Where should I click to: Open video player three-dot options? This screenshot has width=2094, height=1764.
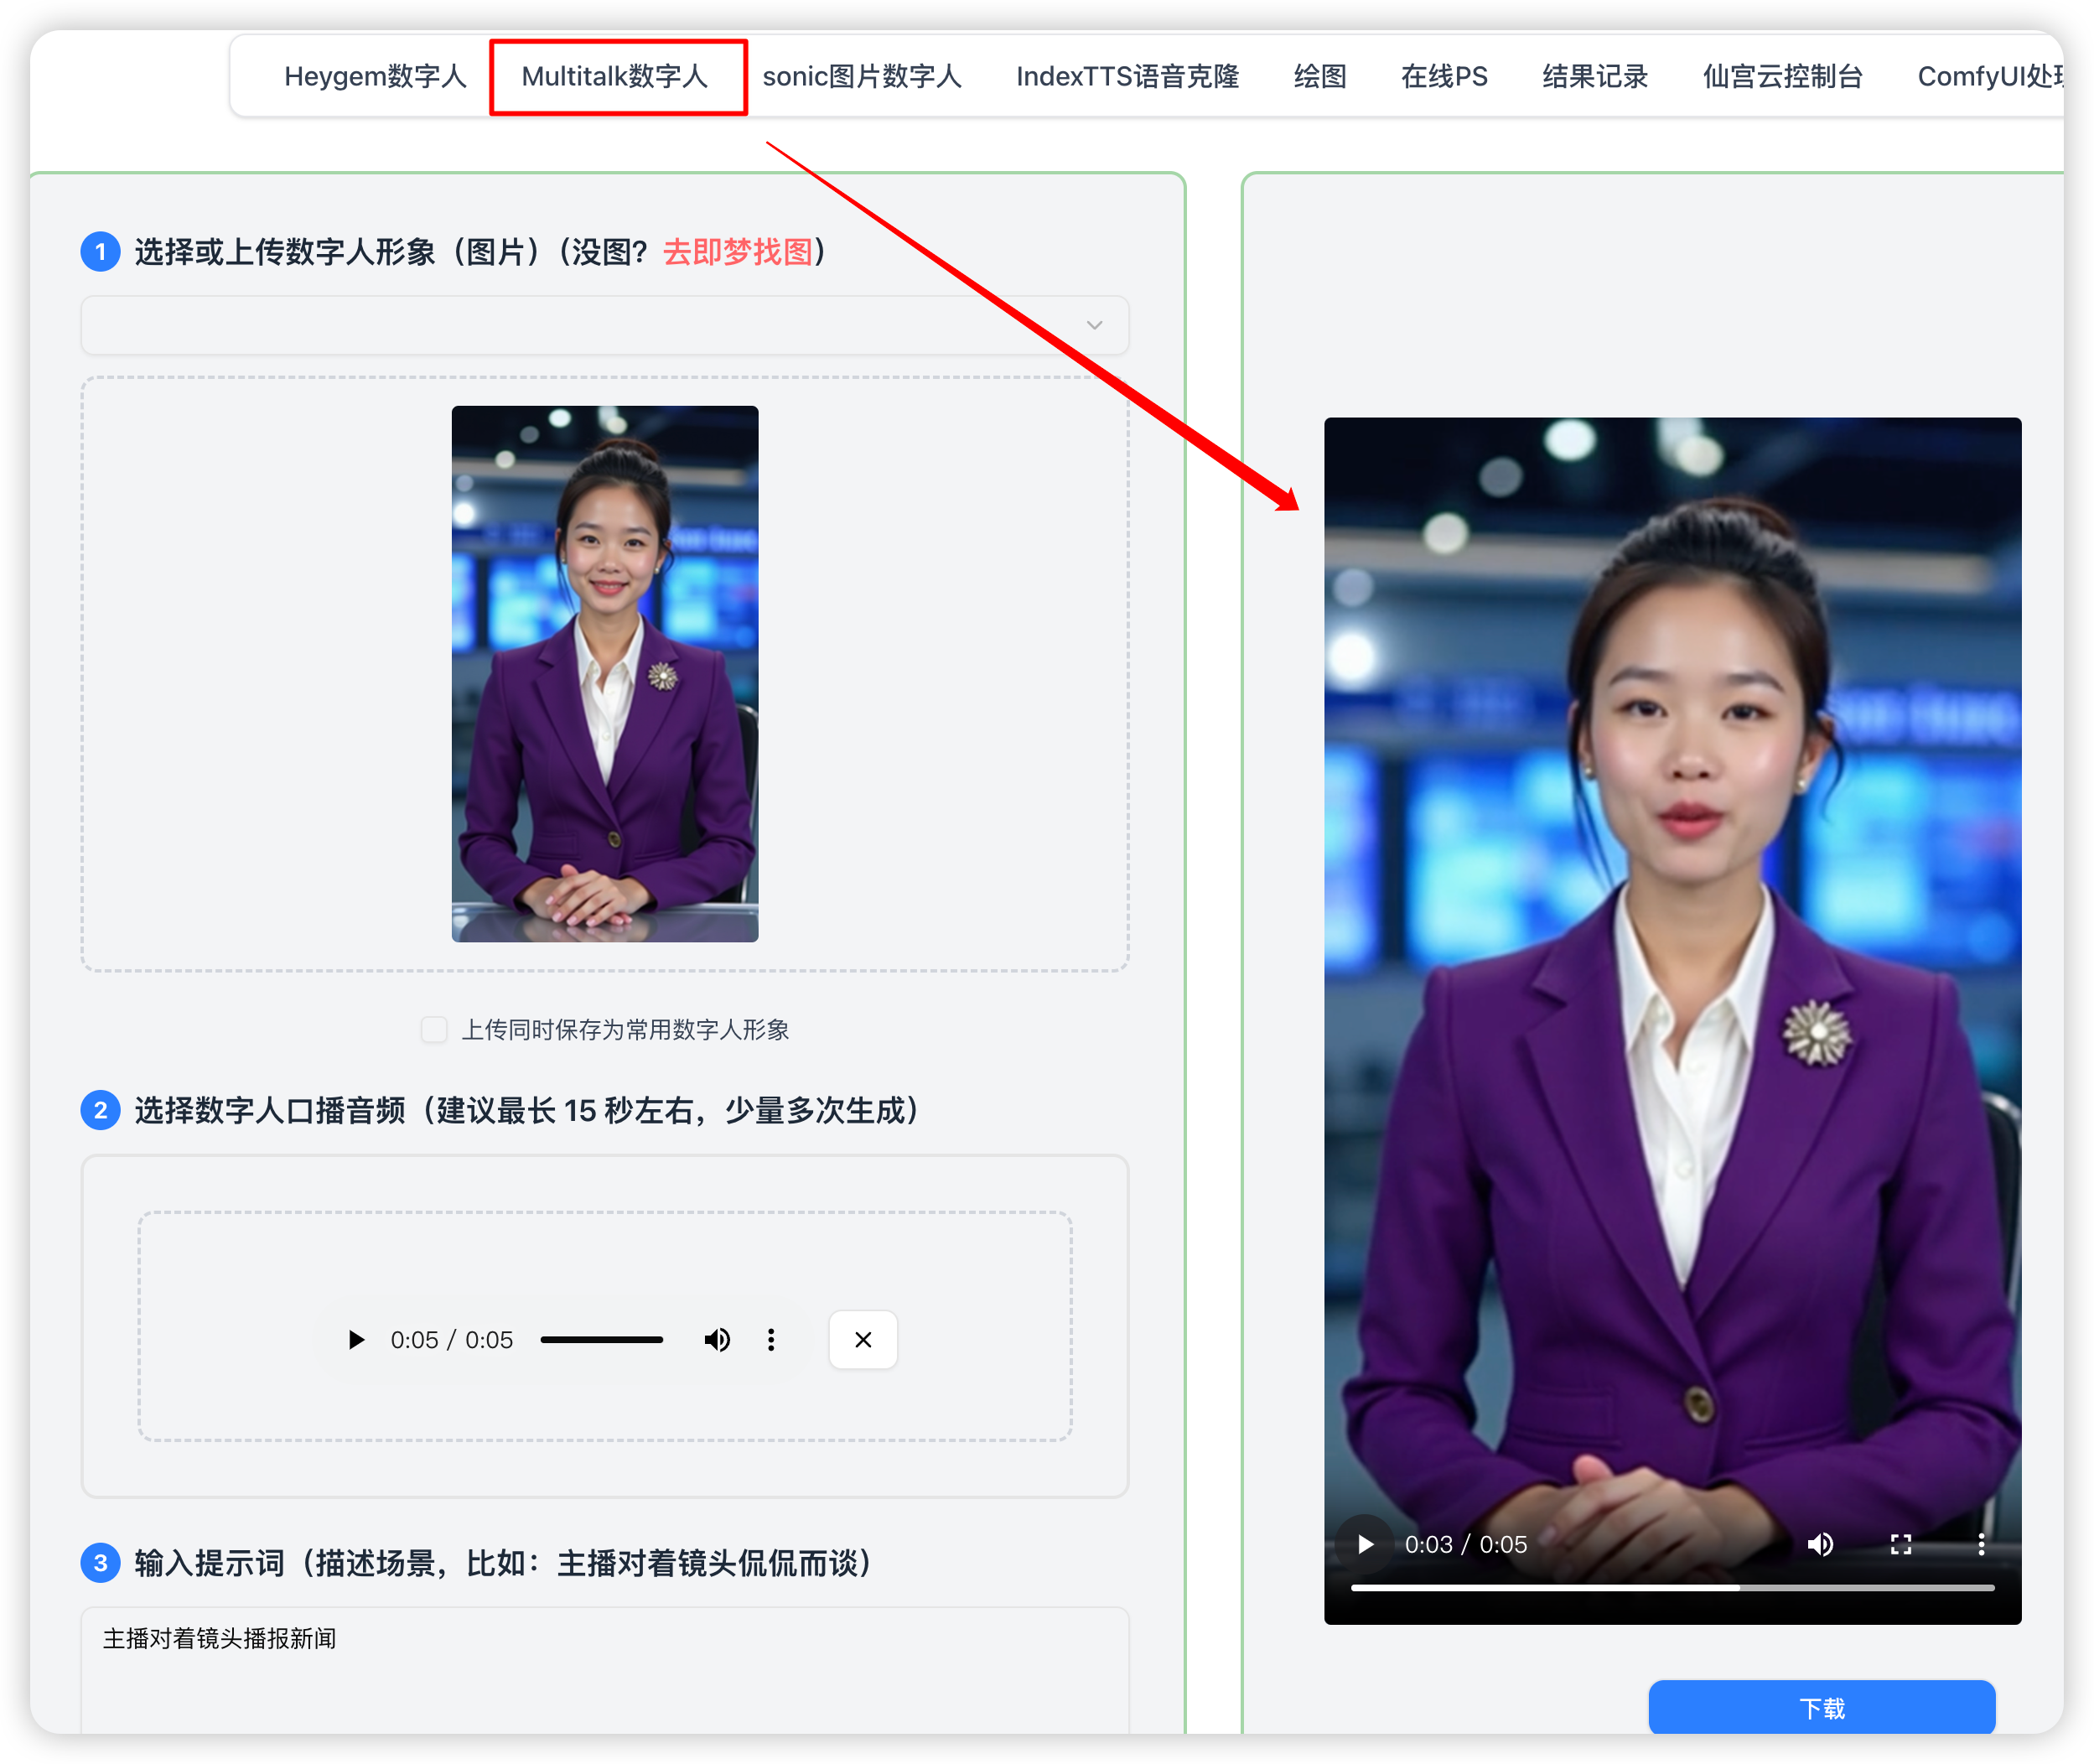[x=1981, y=1545]
